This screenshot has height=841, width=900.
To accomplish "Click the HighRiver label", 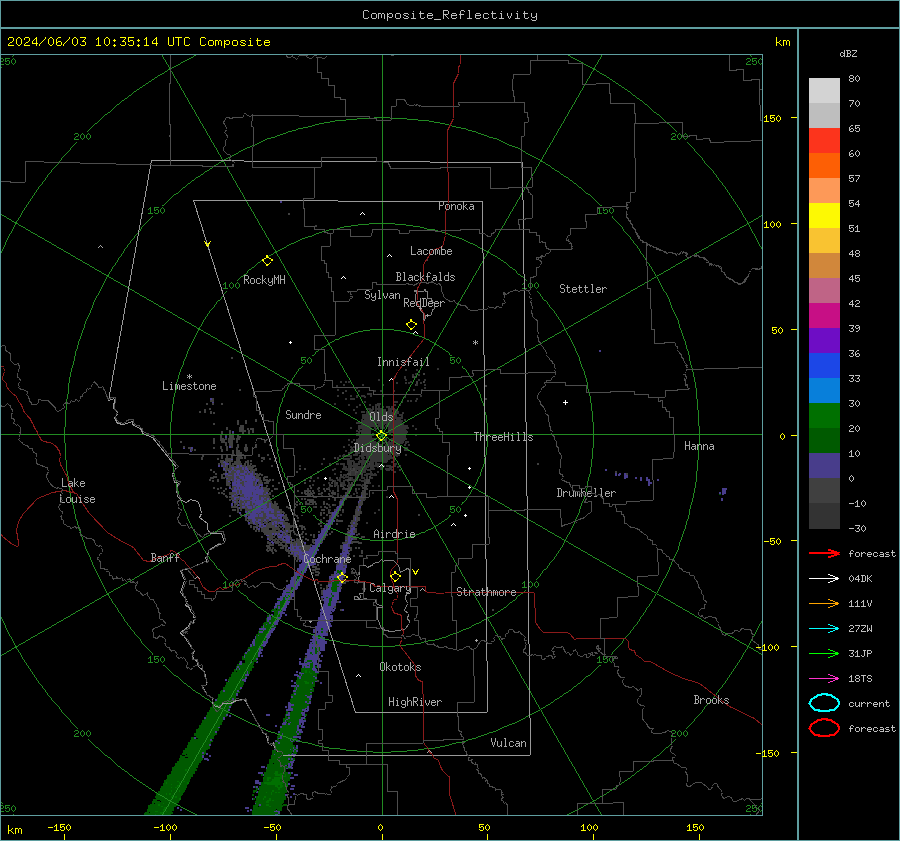I will point(415,702).
